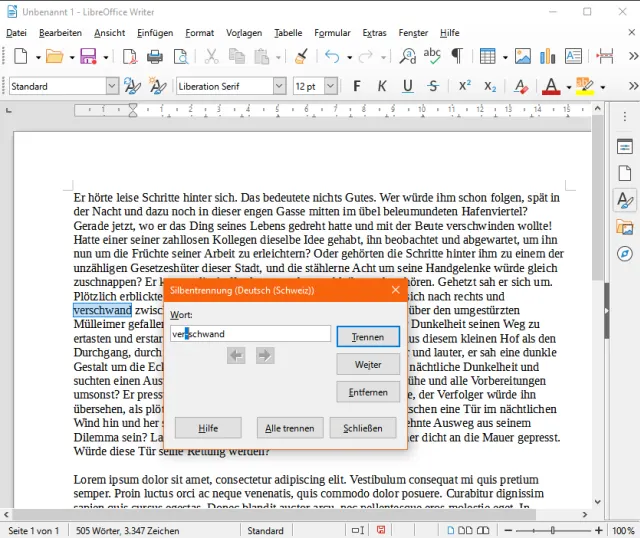Click the Print icon in toolbar
640x538 pixels.
pos(155,57)
